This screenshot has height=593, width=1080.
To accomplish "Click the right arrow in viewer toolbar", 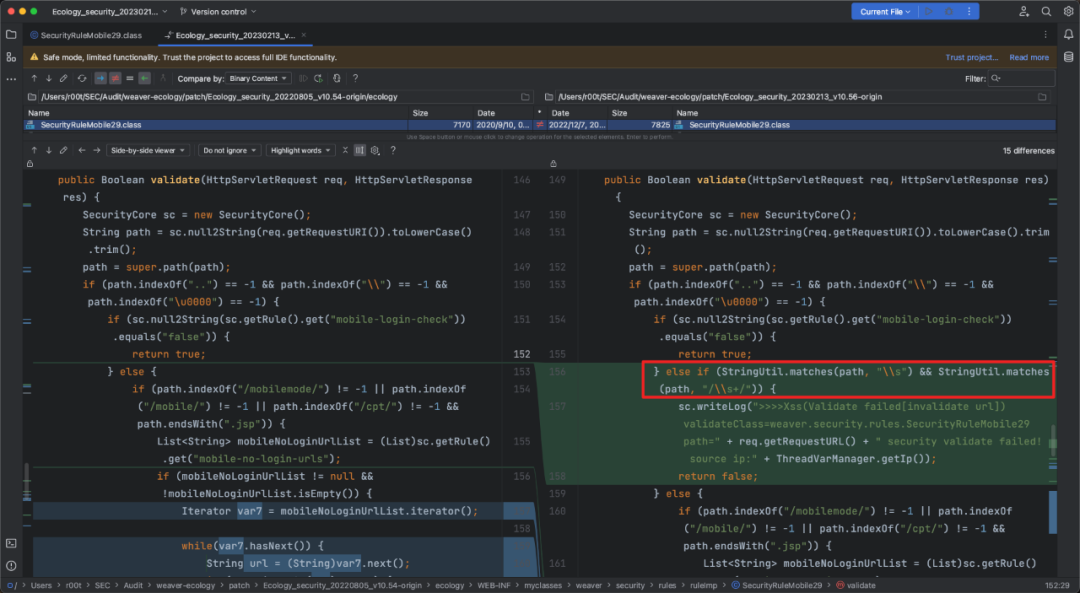I will [x=96, y=150].
